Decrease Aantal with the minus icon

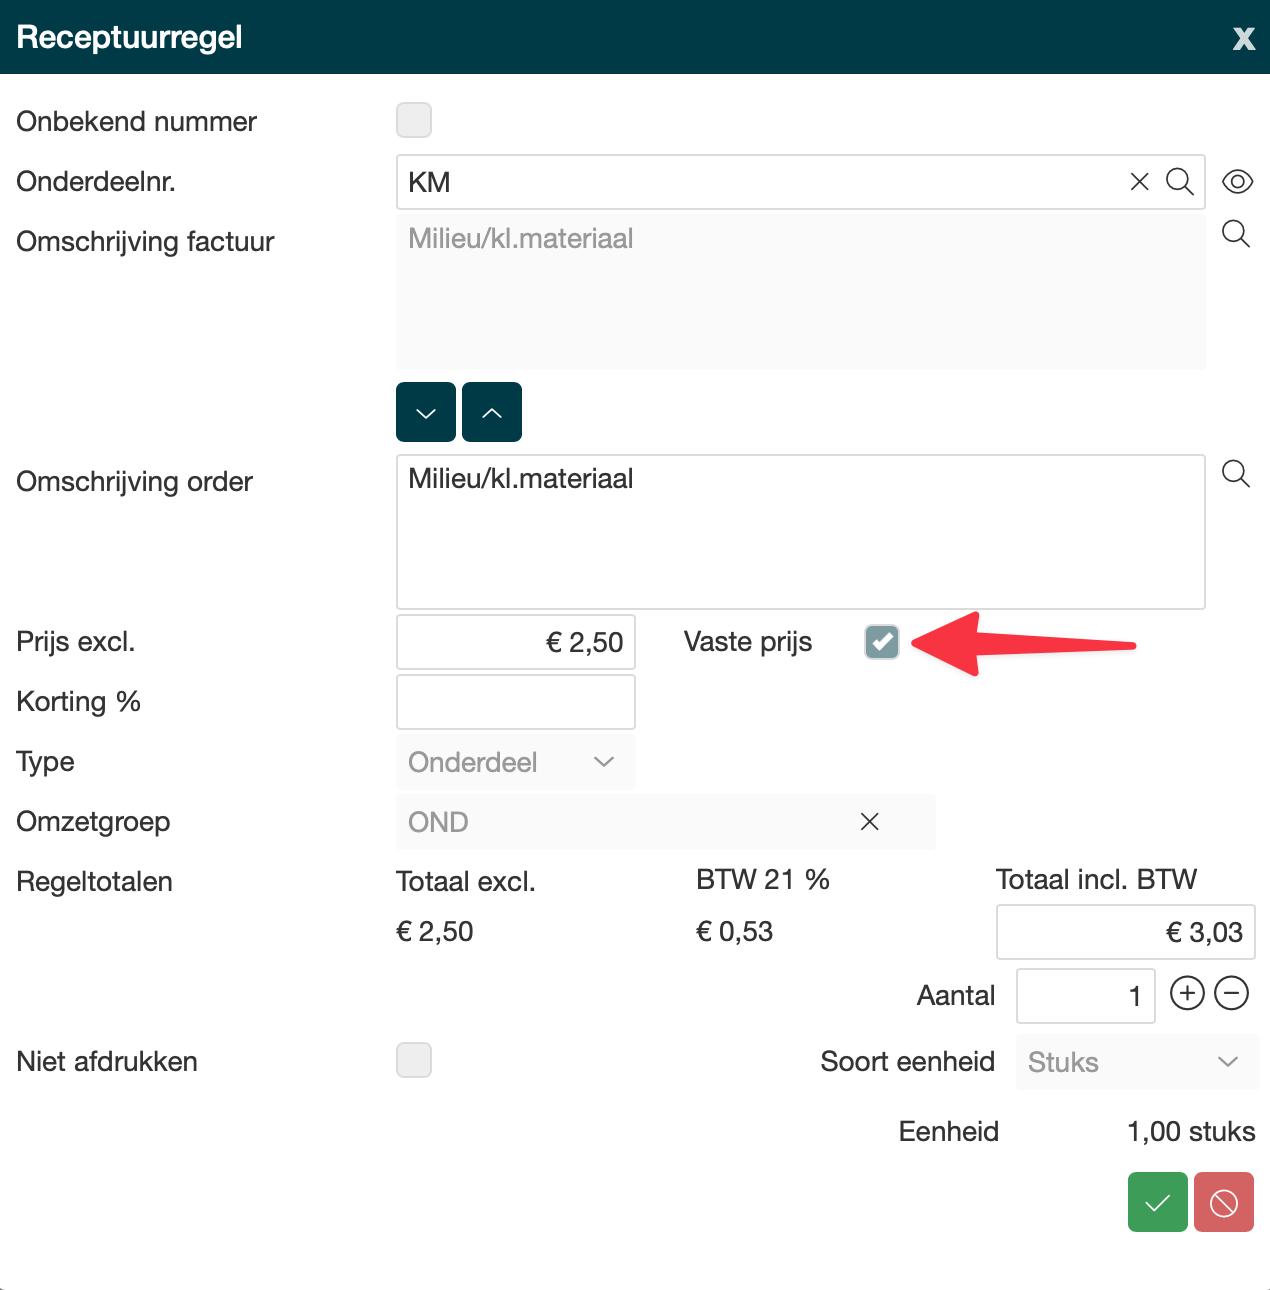tap(1231, 994)
